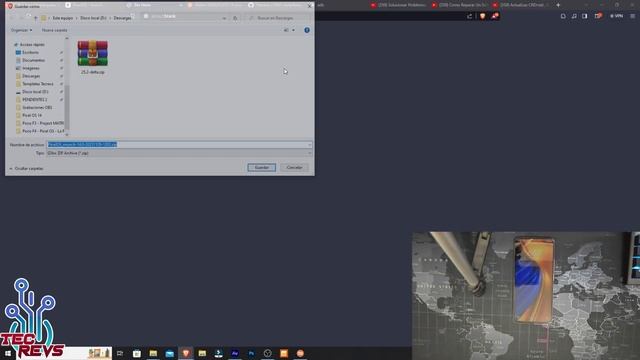Select the Poco F3 folder in the navigation pane
This screenshot has height=360, width=640.
[43, 123]
